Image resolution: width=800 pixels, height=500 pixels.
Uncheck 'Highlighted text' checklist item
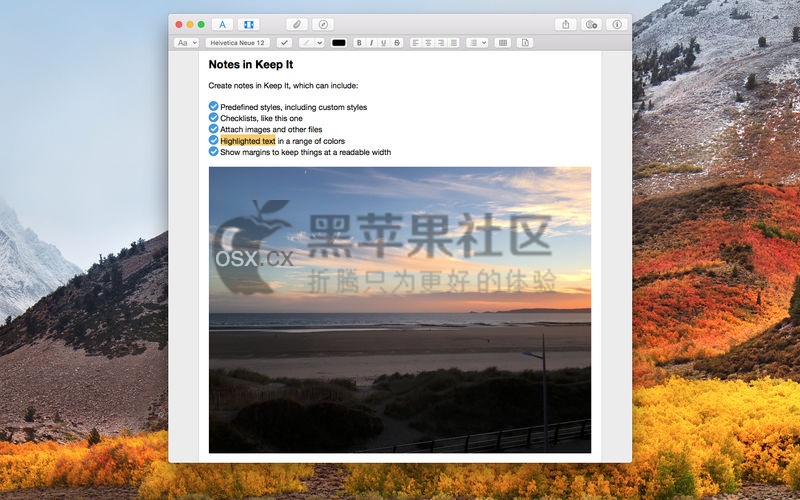point(213,140)
